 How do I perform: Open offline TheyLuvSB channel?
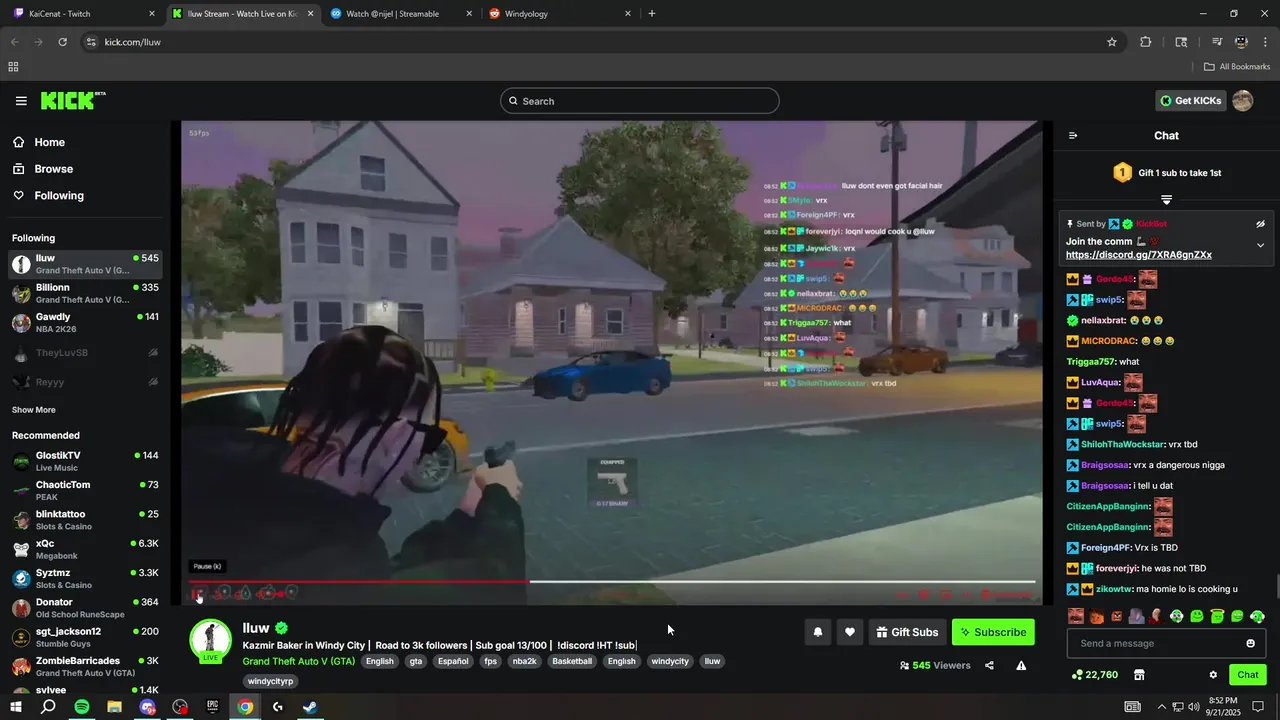click(x=85, y=353)
